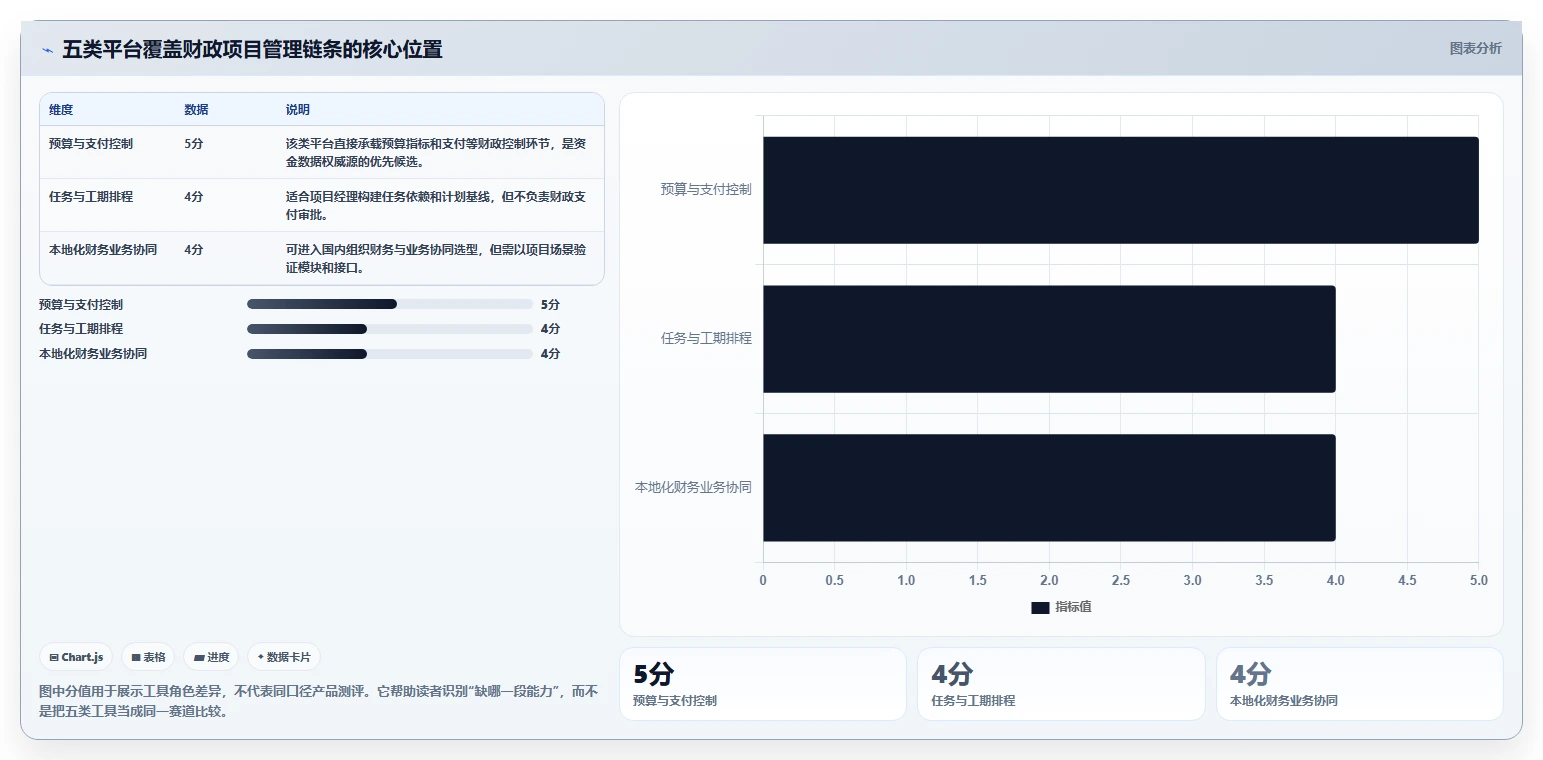Click the title 五类平台覆盖财政项目管理链条的核心位置
This screenshot has width=1543, height=760.
click(252, 50)
